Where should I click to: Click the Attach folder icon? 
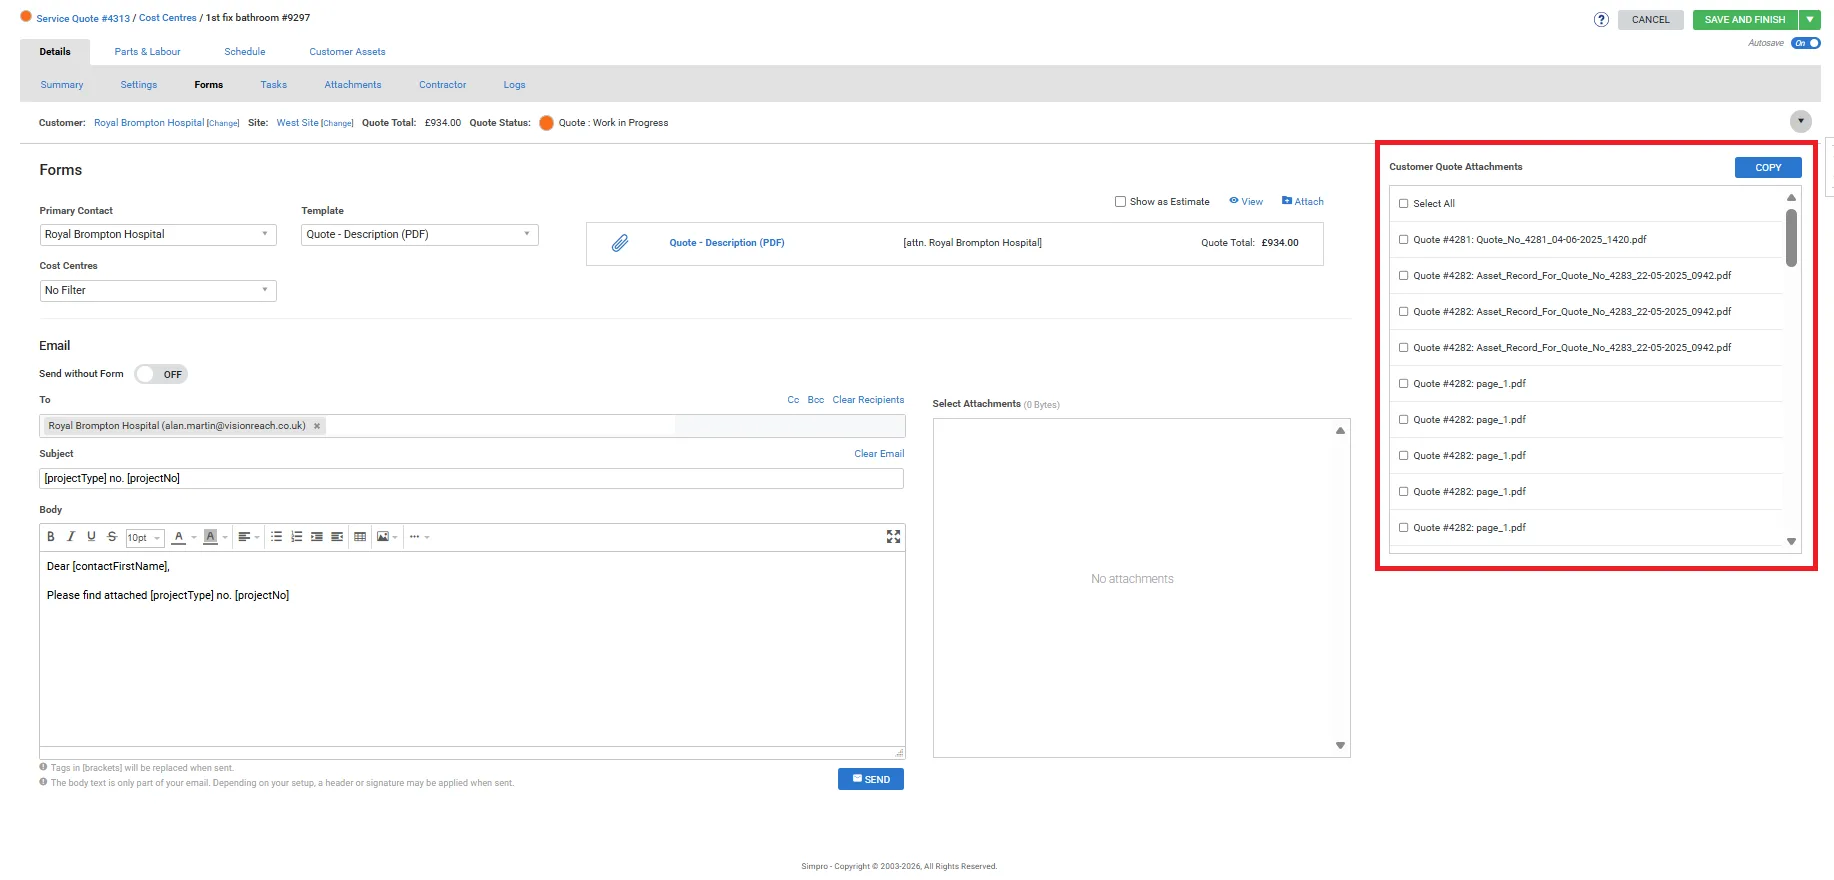click(x=1287, y=201)
